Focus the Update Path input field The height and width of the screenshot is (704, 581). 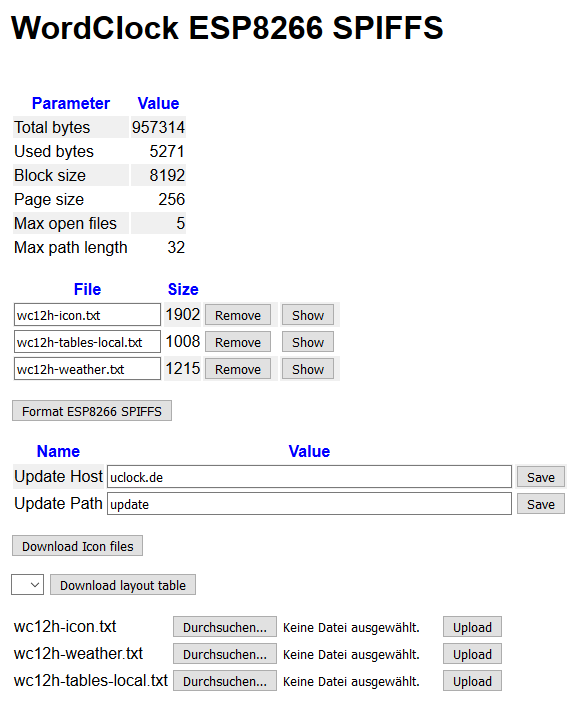[x=309, y=504]
